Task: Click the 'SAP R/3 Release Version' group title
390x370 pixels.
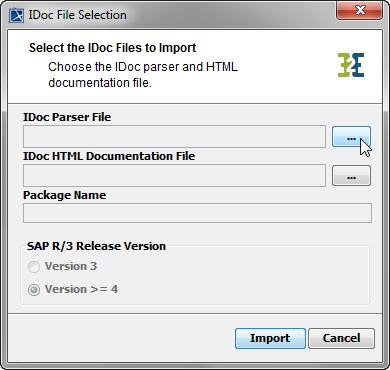Action: [96, 246]
